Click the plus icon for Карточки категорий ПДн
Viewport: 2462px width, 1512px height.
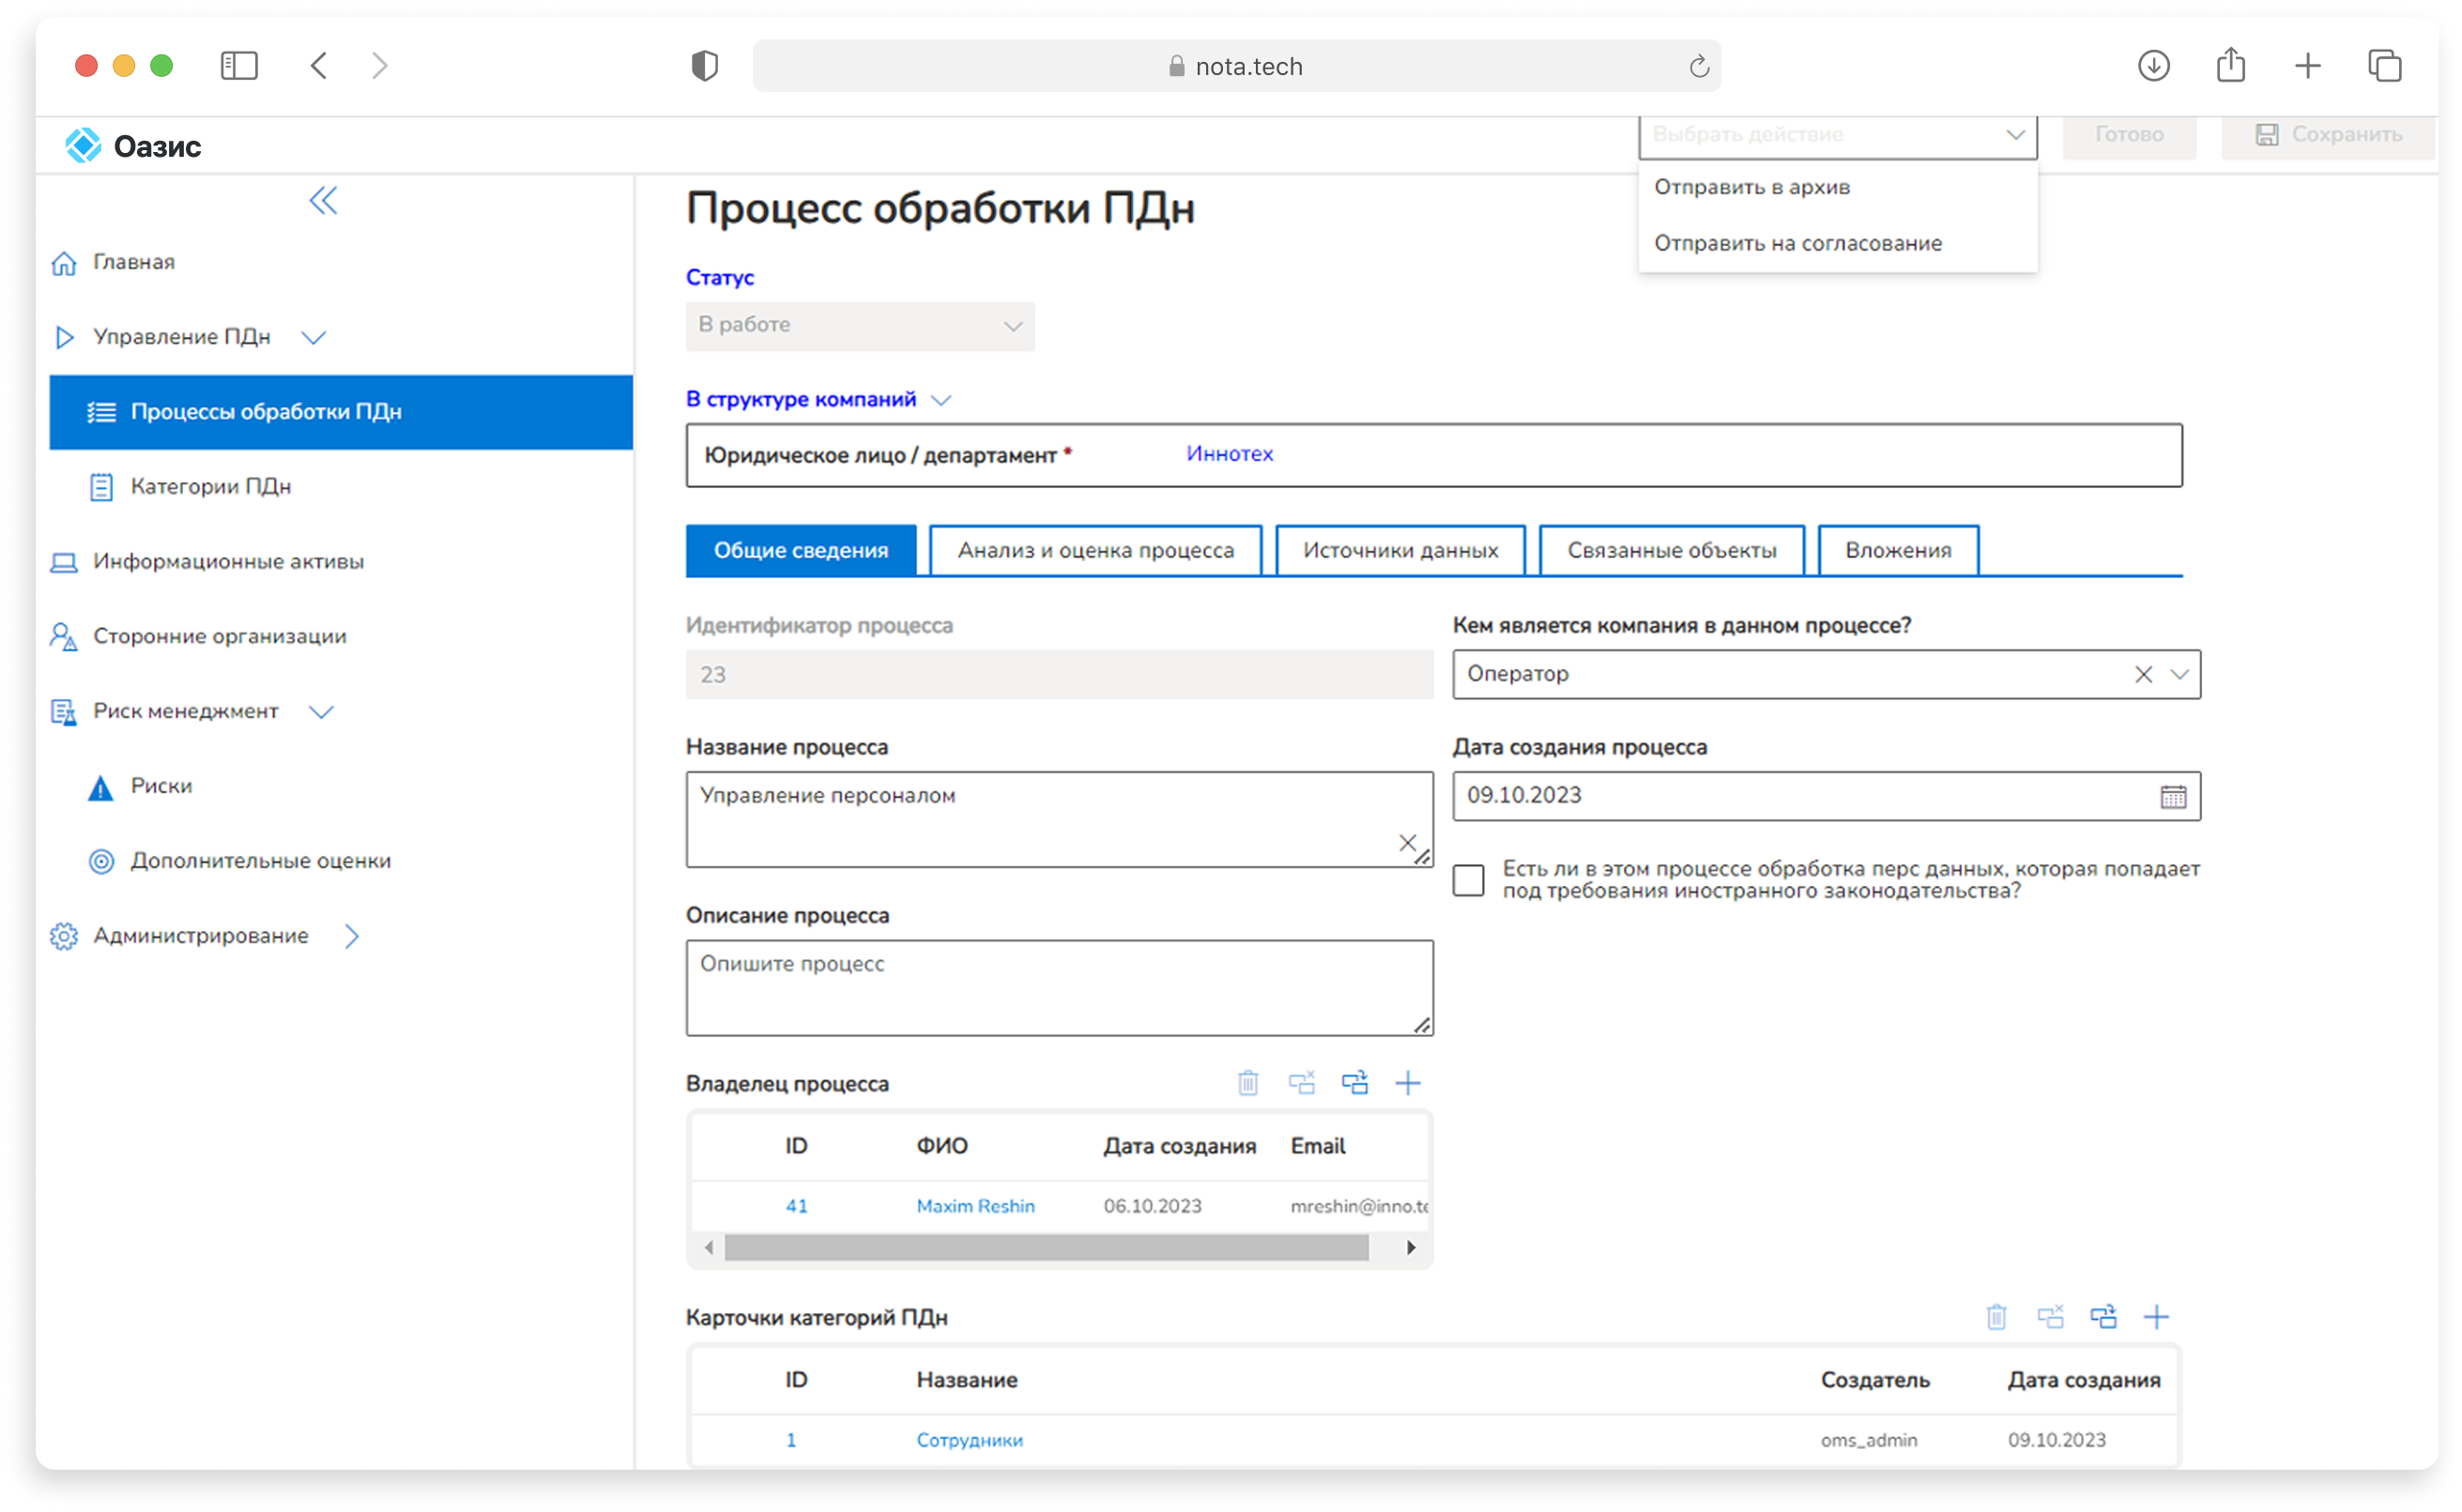(x=2156, y=1317)
